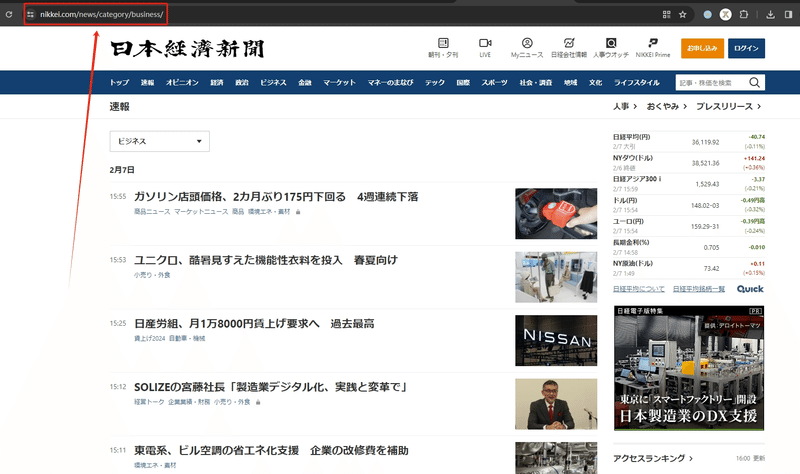The height and width of the screenshot is (474, 800).
Task: Select 国際 in navigation bar
Action: [x=463, y=82]
